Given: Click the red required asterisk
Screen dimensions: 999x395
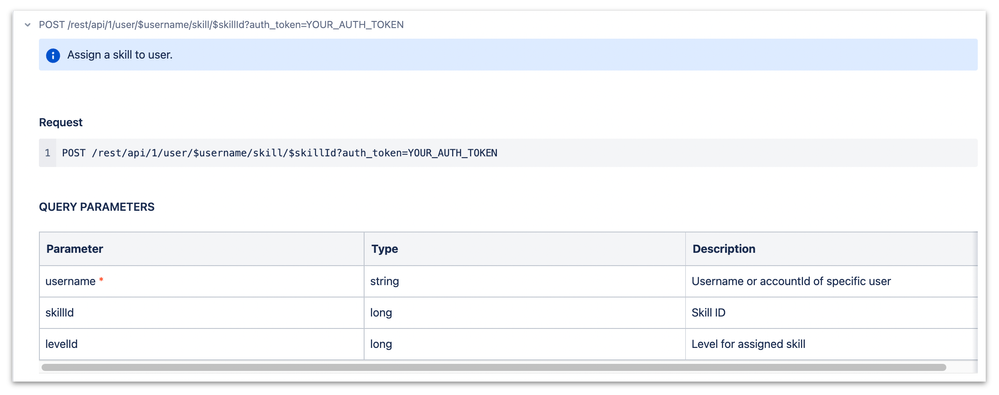Looking at the screenshot, I should pos(101,280).
